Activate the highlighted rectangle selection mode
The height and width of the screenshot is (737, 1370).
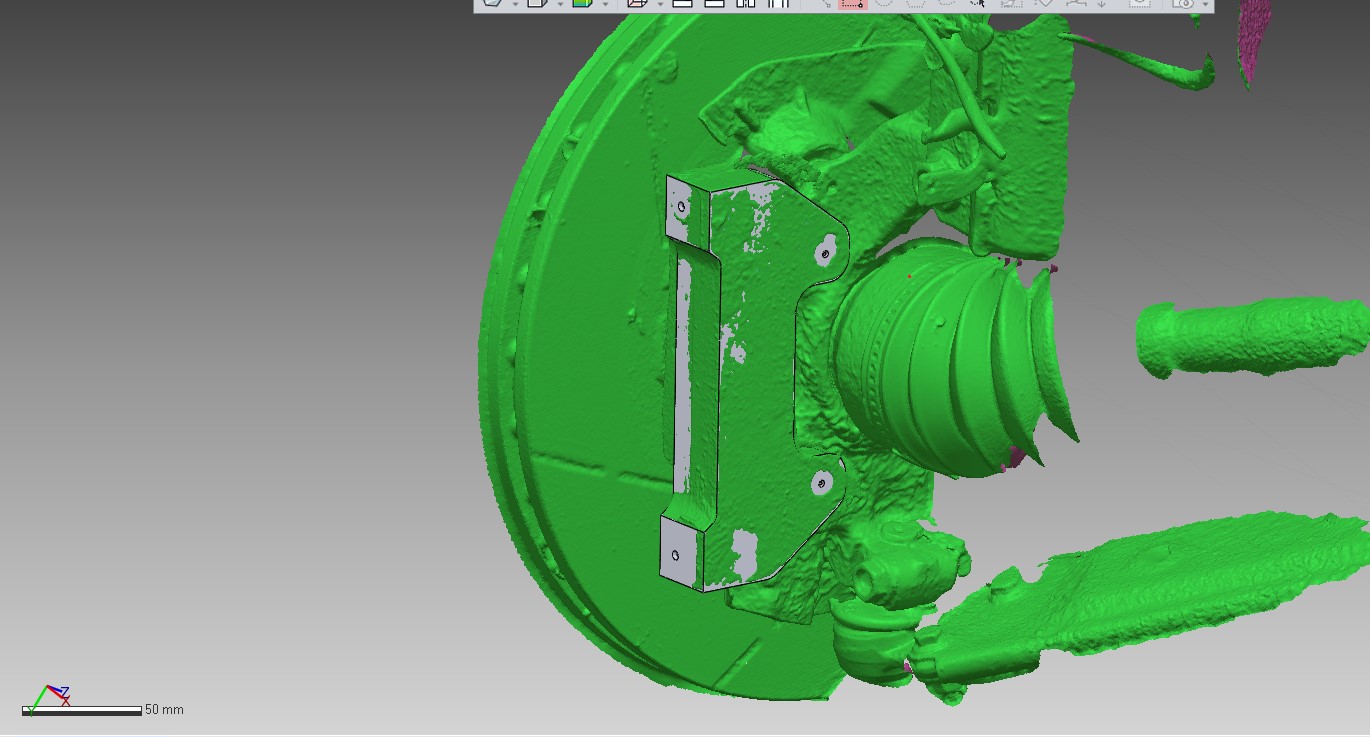[852, 3]
